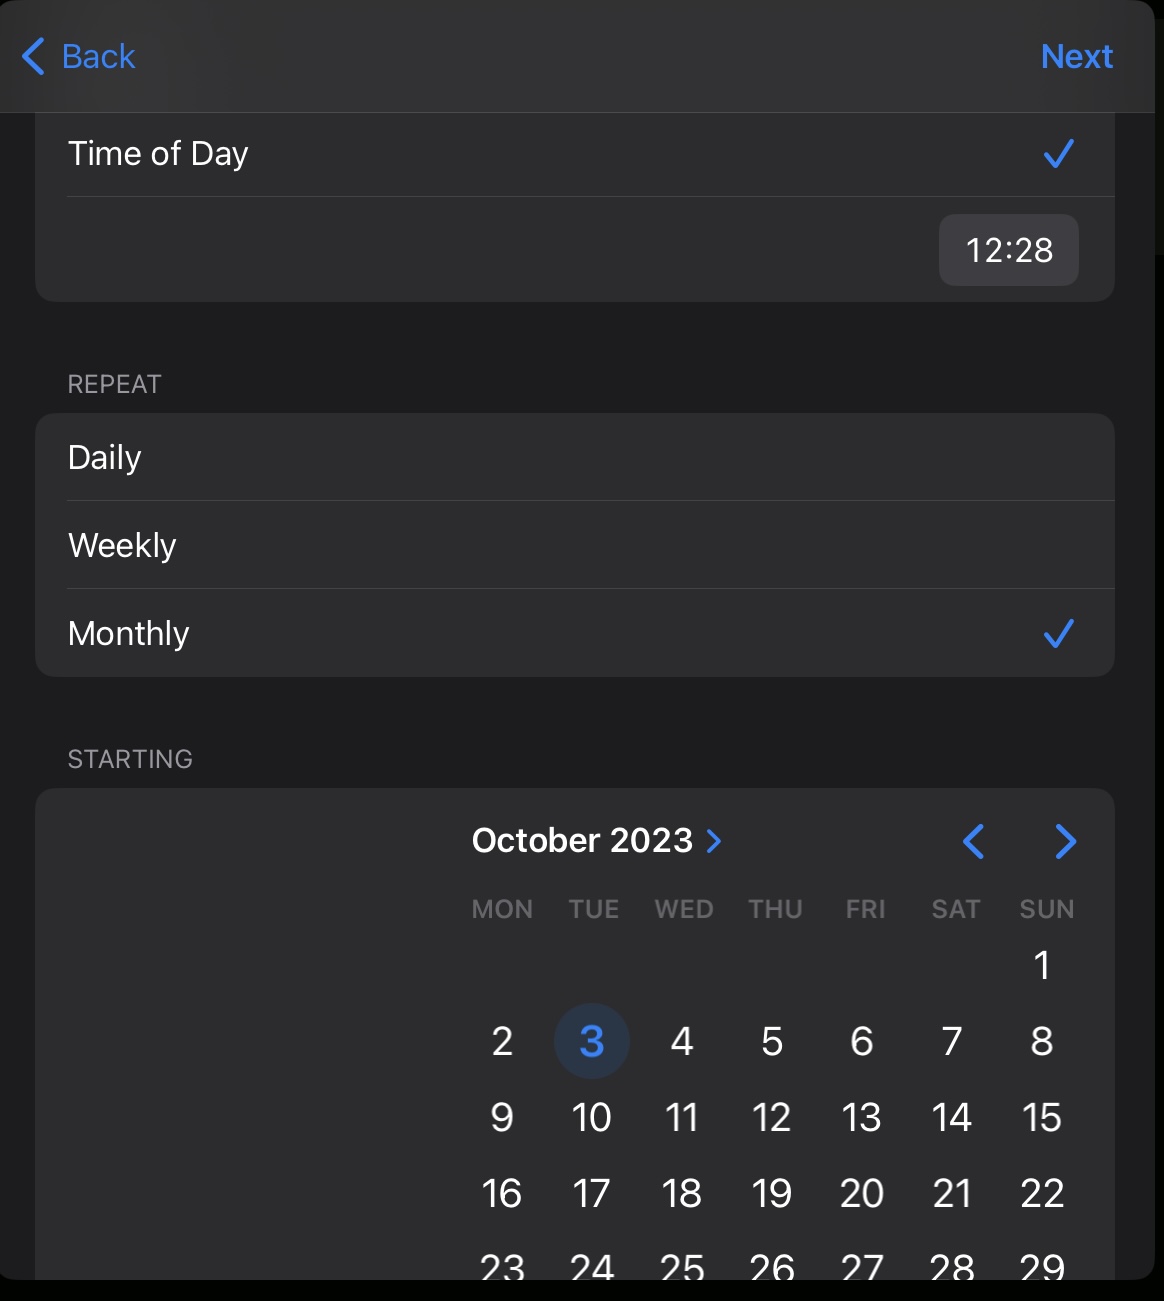Expand October 2023 month-year picker
The height and width of the screenshot is (1301, 1164).
point(597,840)
